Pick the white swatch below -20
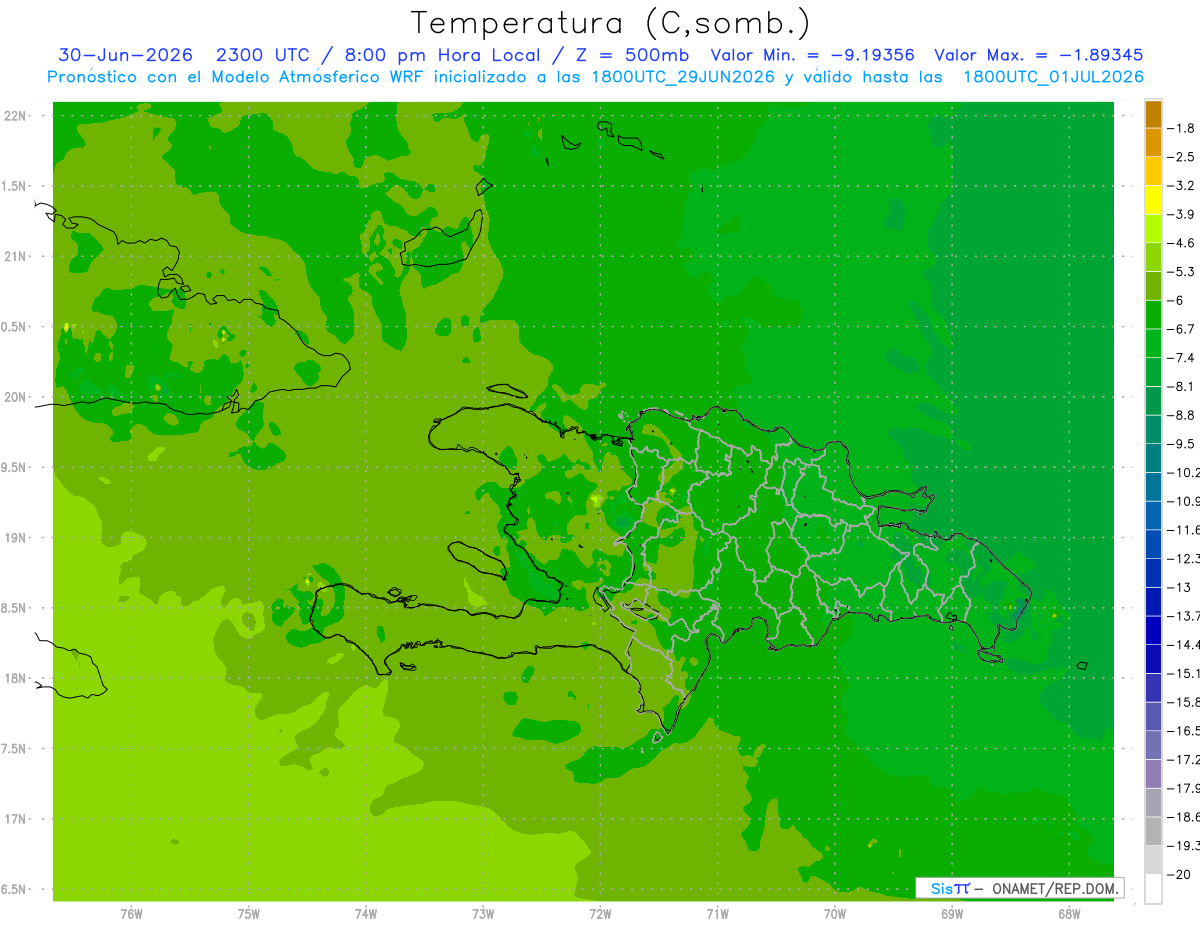The image size is (1200, 927). 1153,889
